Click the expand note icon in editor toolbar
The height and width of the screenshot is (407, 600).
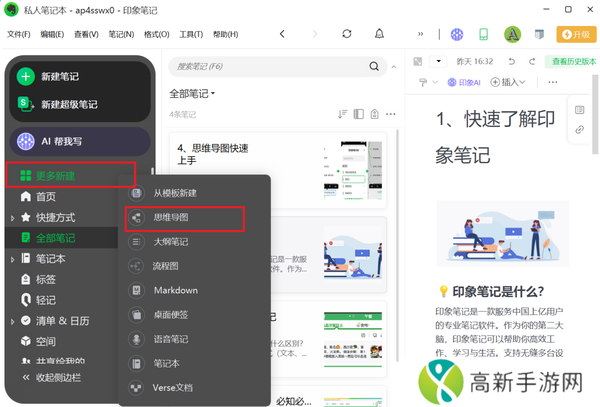coord(418,62)
